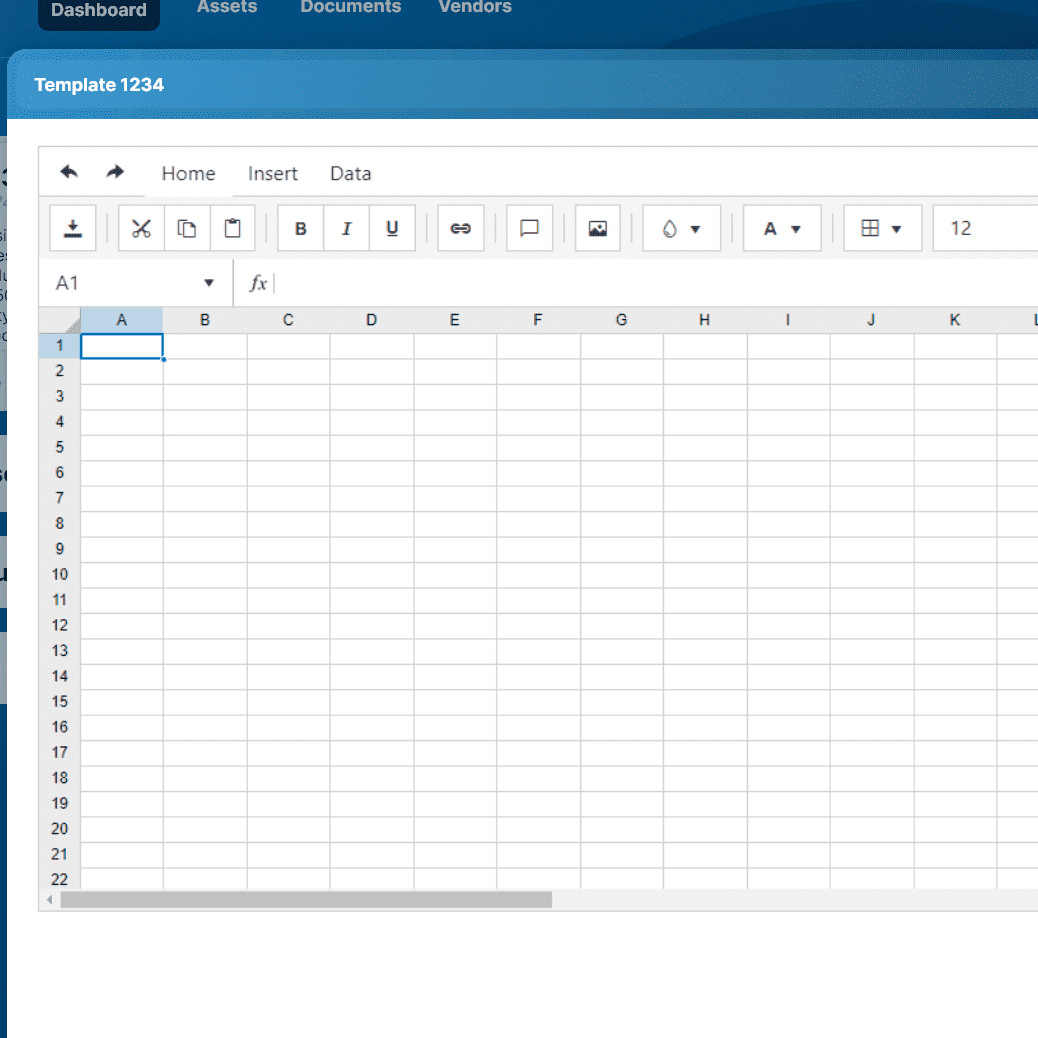
Task: Select the Cut scissors icon
Action: coord(141,228)
